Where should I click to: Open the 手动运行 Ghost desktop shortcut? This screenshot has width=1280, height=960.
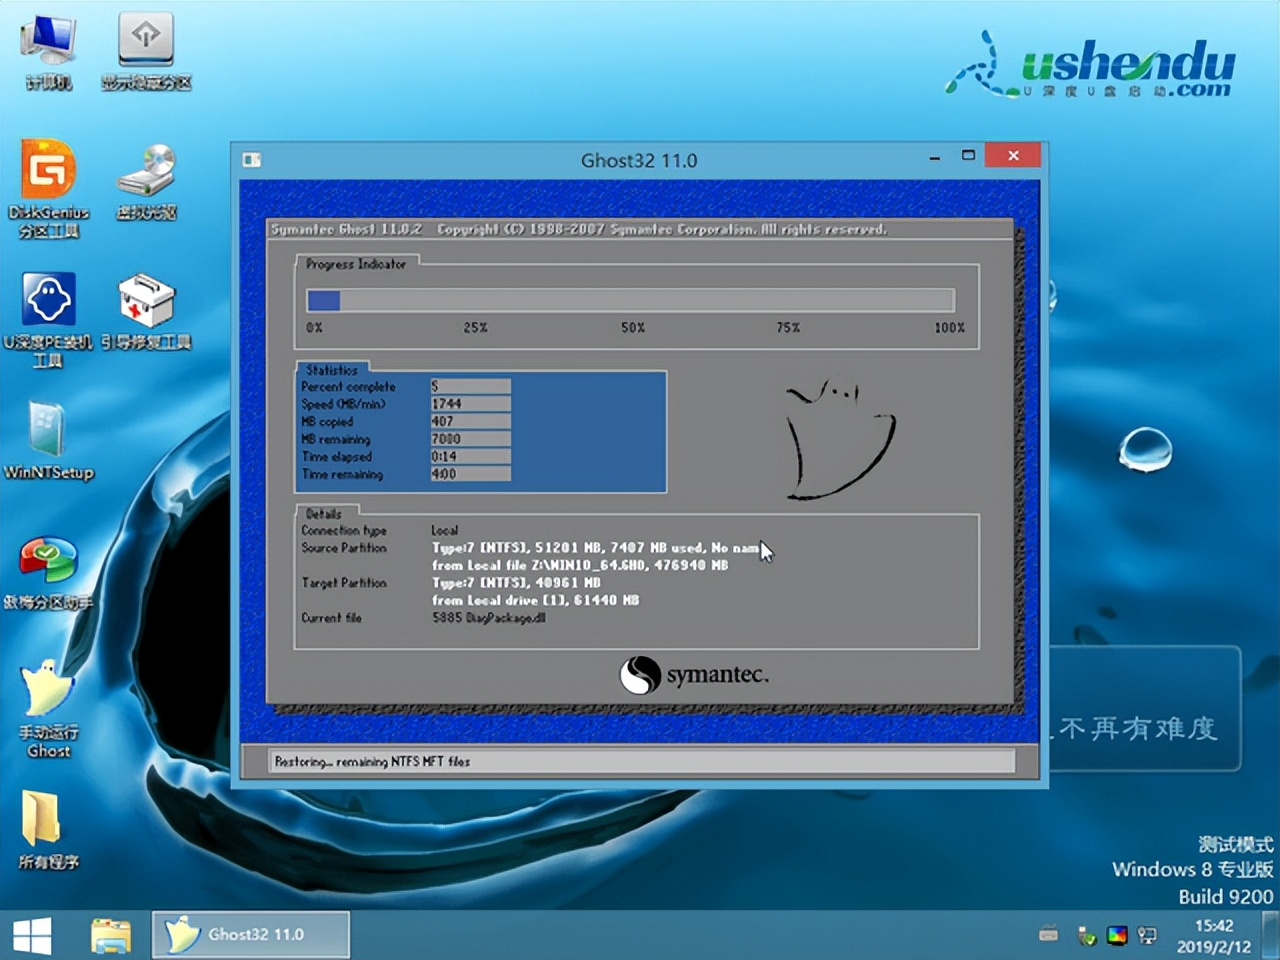47,700
